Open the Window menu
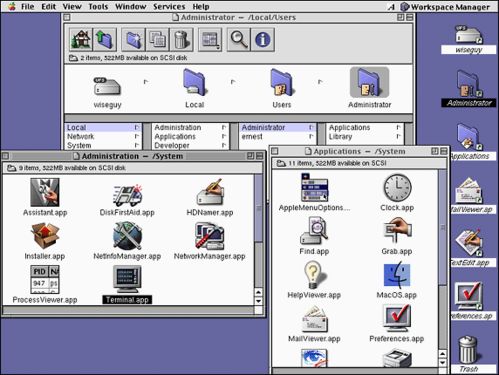The width and height of the screenshot is (499, 375). coord(130,6)
